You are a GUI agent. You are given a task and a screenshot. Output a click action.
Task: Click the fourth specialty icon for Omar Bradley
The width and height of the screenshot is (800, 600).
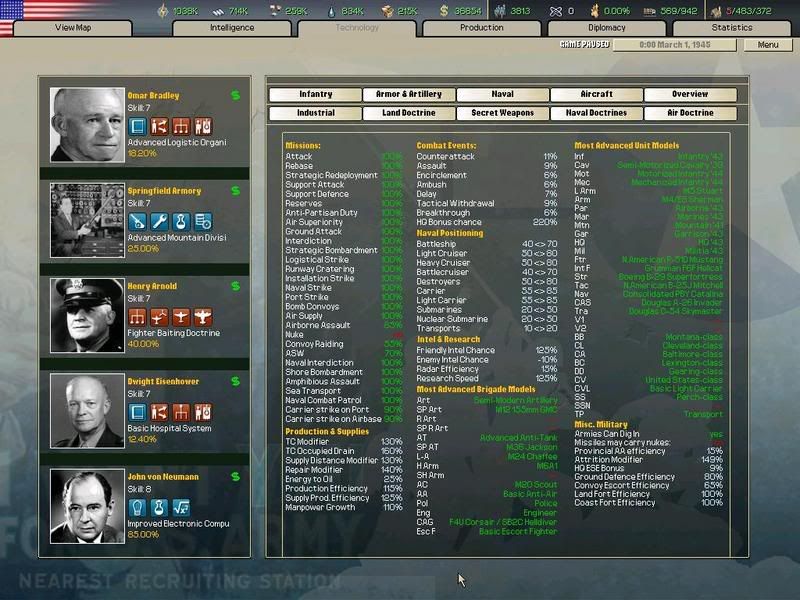[x=203, y=126]
